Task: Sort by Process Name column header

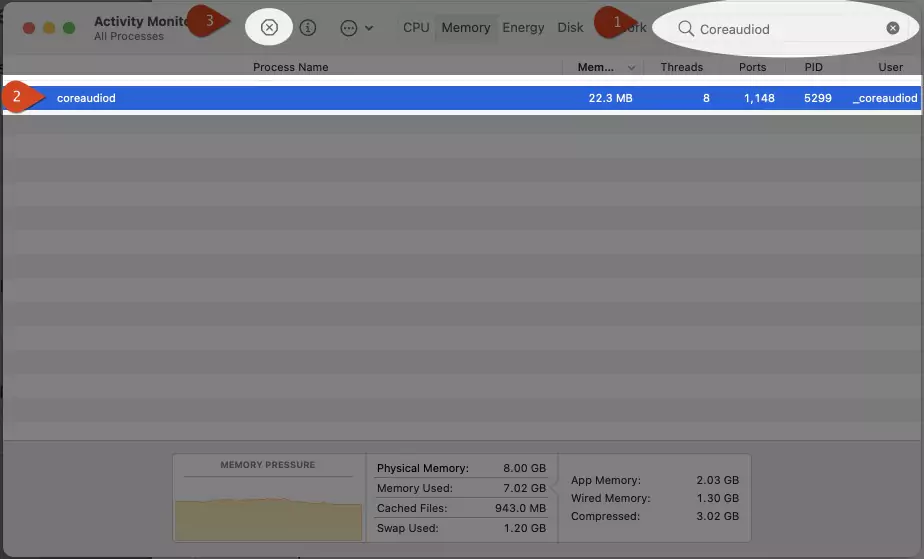Action: tap(291, 67)
